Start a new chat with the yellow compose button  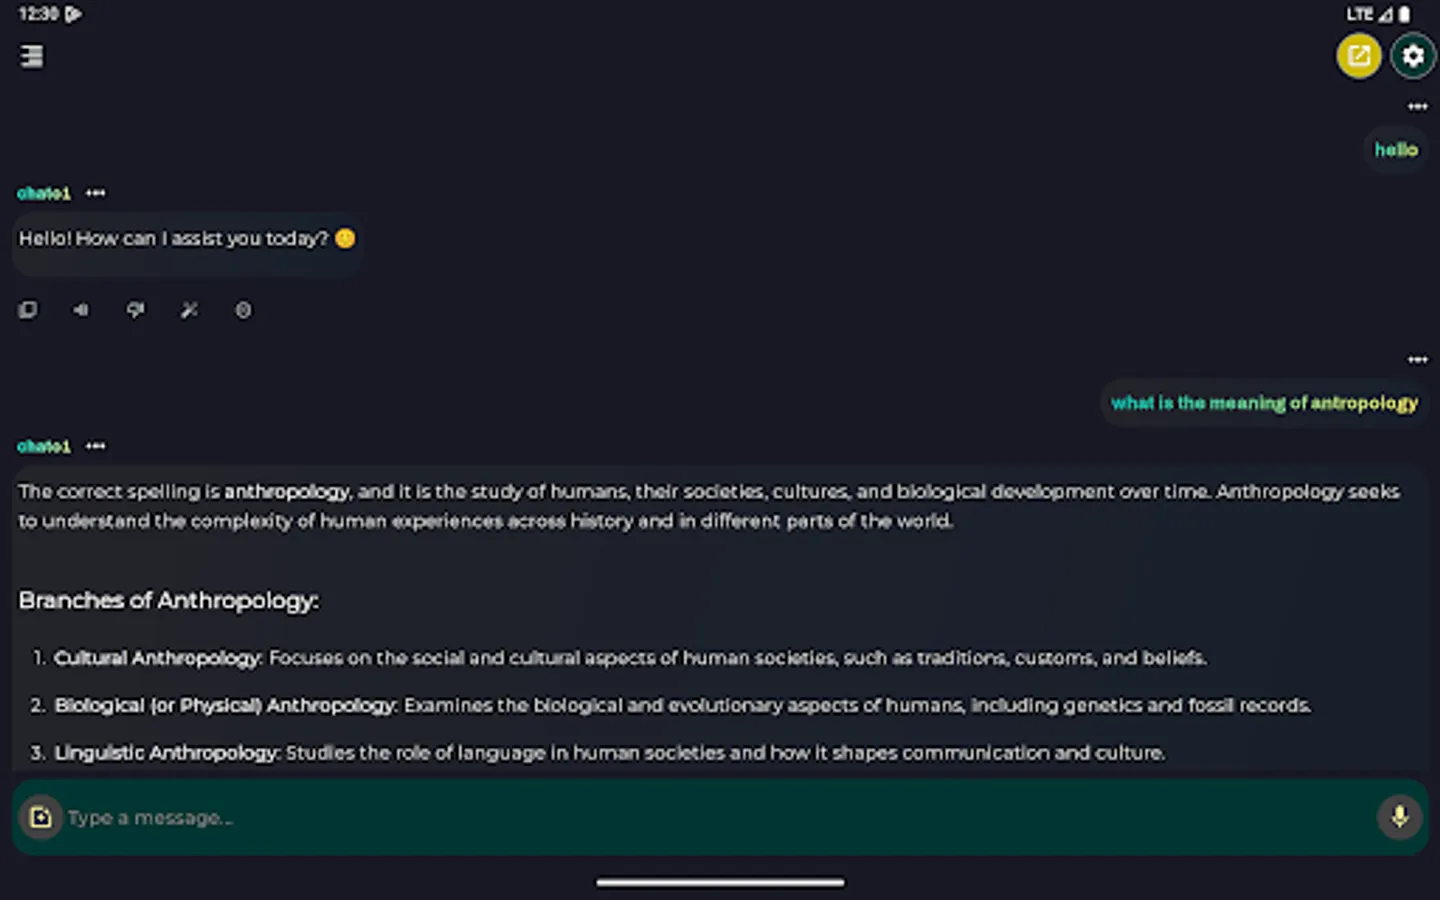tap(1358, 56)
